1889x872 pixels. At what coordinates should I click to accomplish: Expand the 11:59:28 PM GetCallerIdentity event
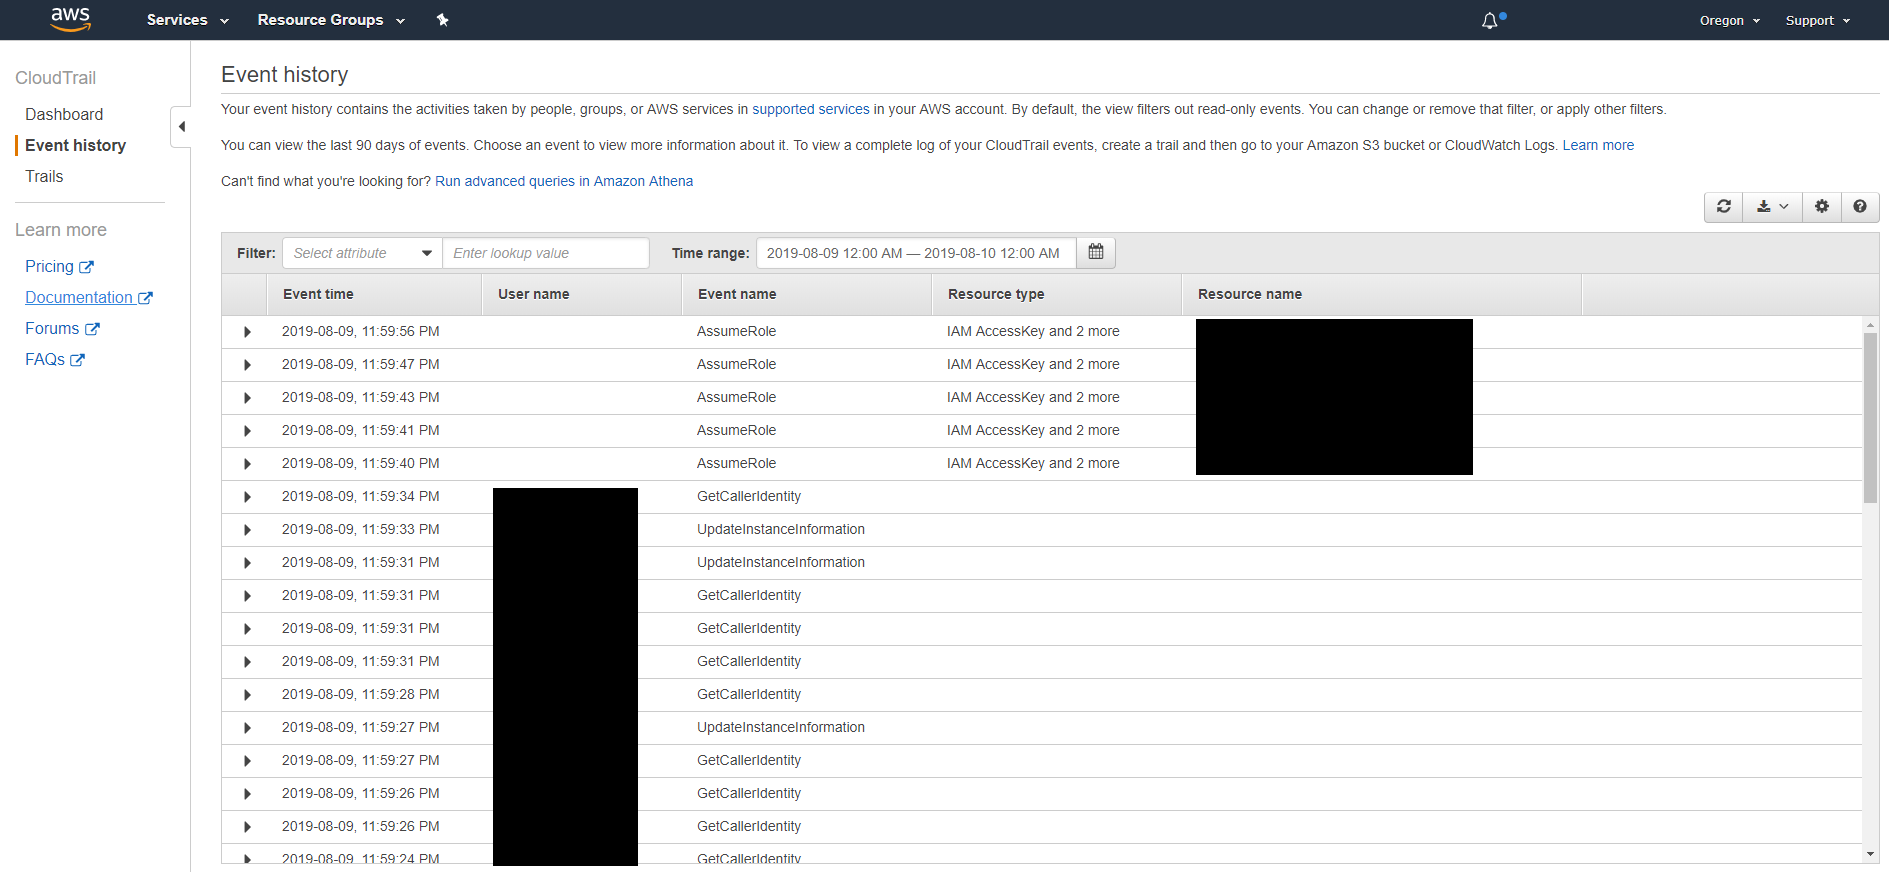247,695
